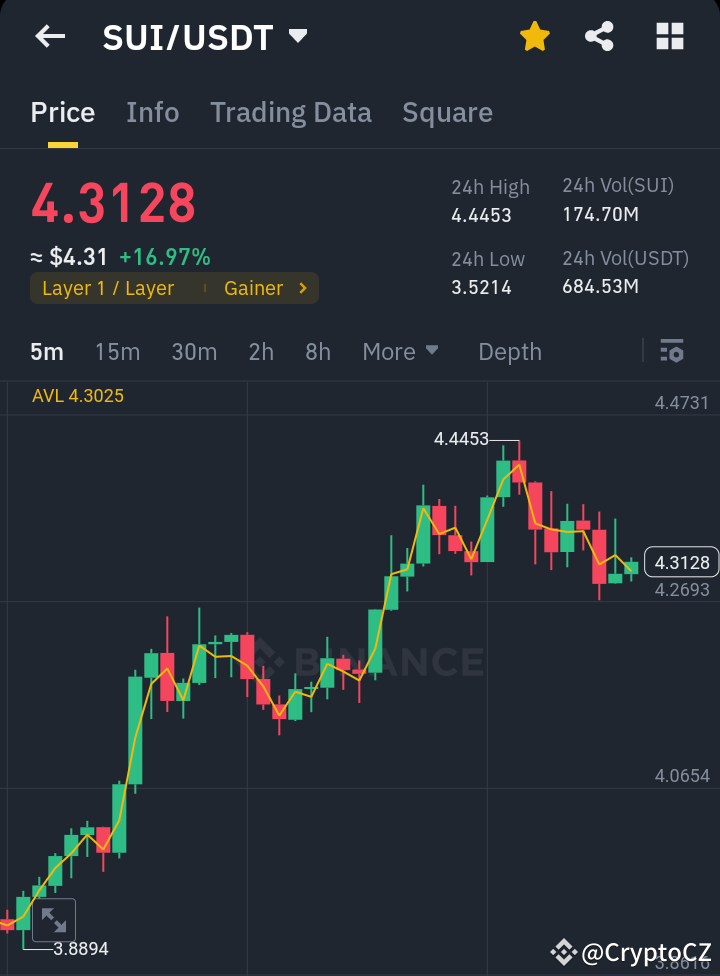Open the chart settings icon beside Depth
The image size is (720, 976).
coord(671,352)
